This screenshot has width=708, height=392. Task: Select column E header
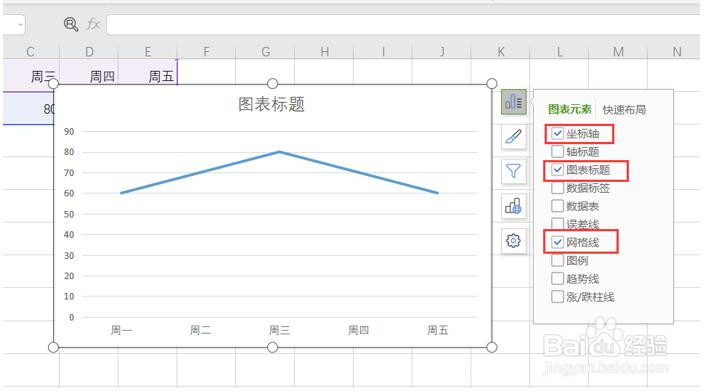pyautogui.click(x=148, y=51)
